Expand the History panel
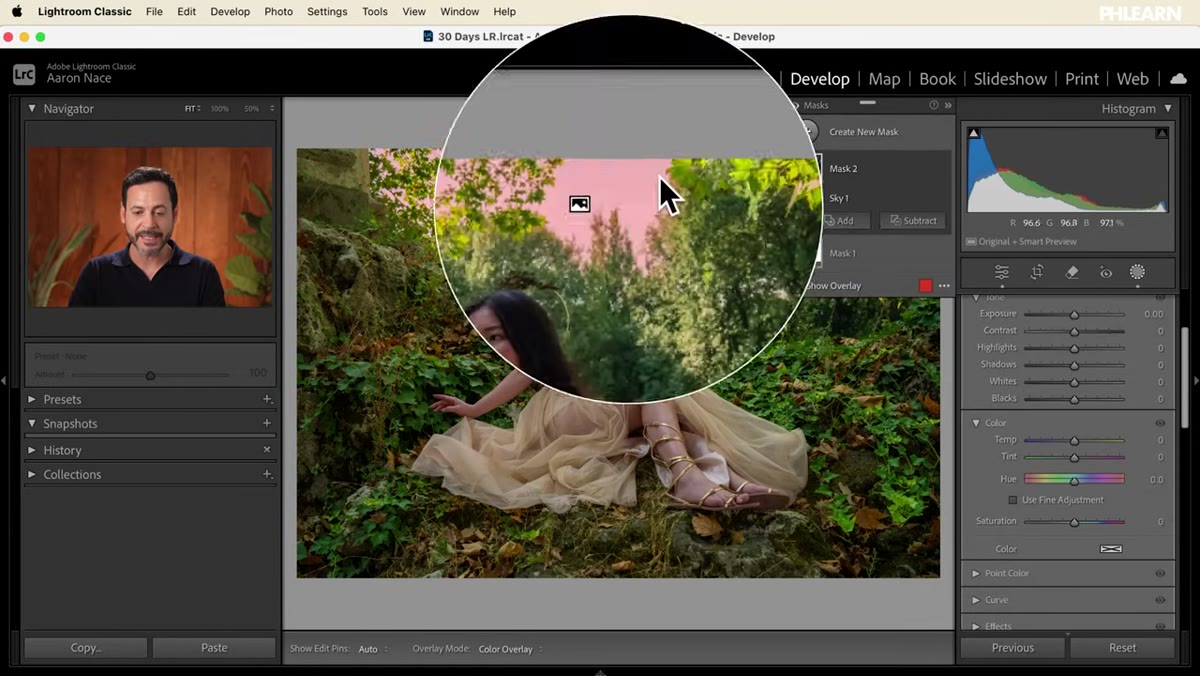 coord(32,450)
